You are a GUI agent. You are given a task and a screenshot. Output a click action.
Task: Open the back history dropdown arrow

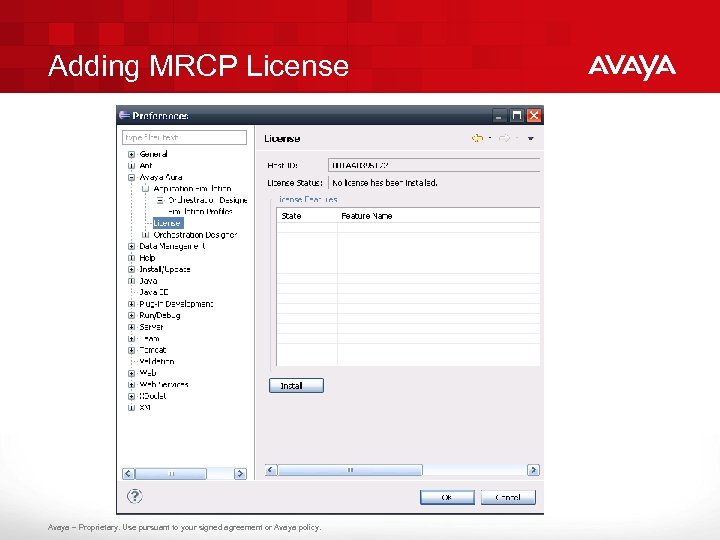[x=490, y=138]
